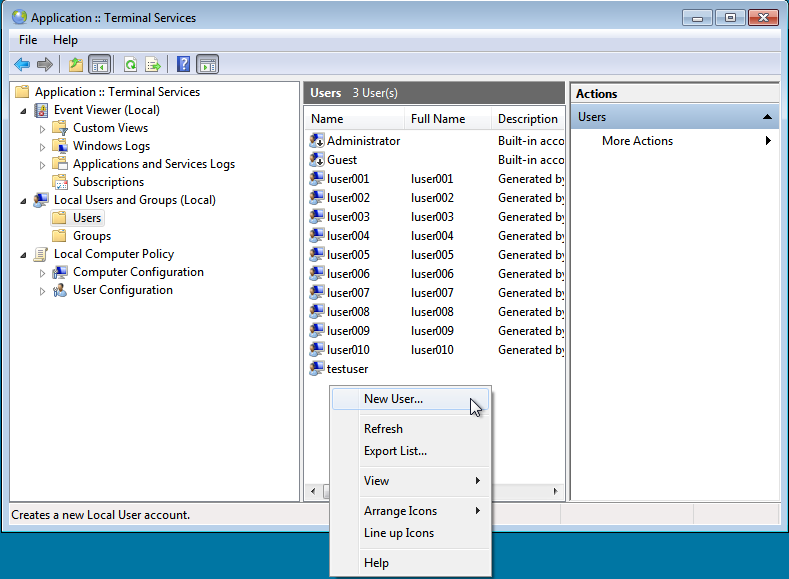Image resolution: width=789 pixels, height=579 pixels.
Task: Click the Up One Level toolbar icon
Action: tap(76, 65)
